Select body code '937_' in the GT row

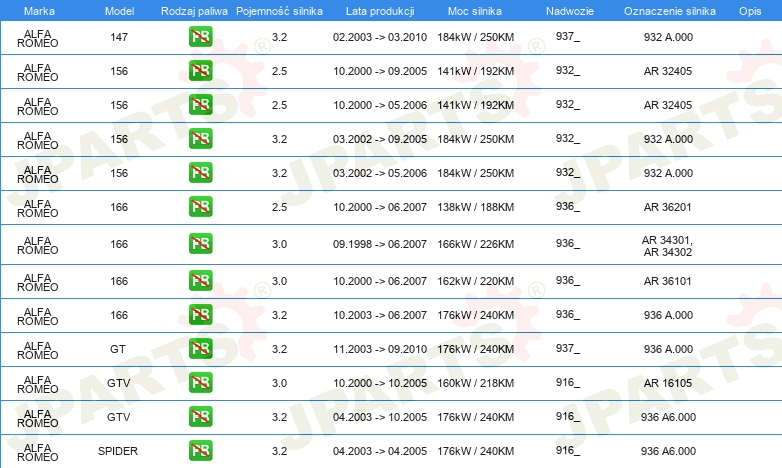(568, 348)
